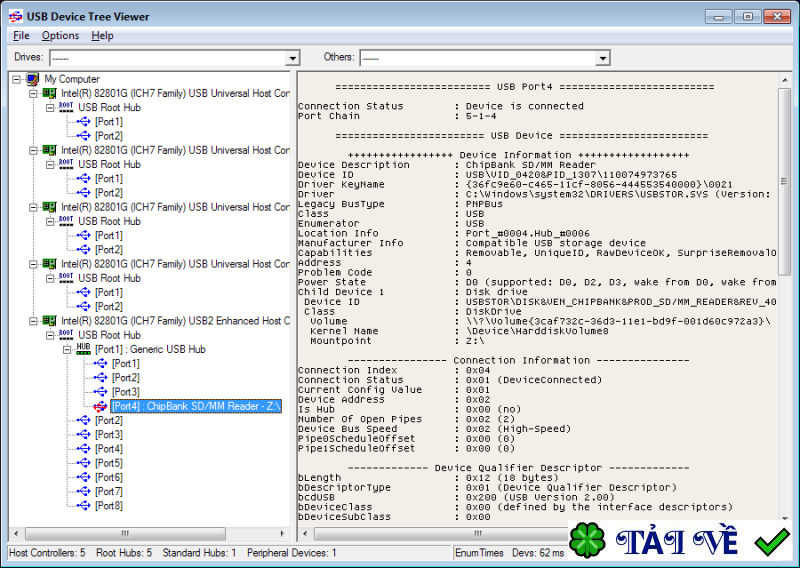Open the Help menu

point(102,36)
